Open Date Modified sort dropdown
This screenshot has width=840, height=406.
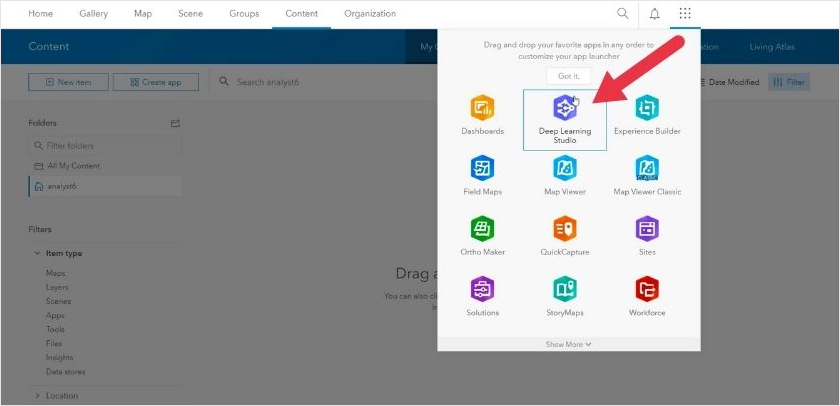coord(729,82)
